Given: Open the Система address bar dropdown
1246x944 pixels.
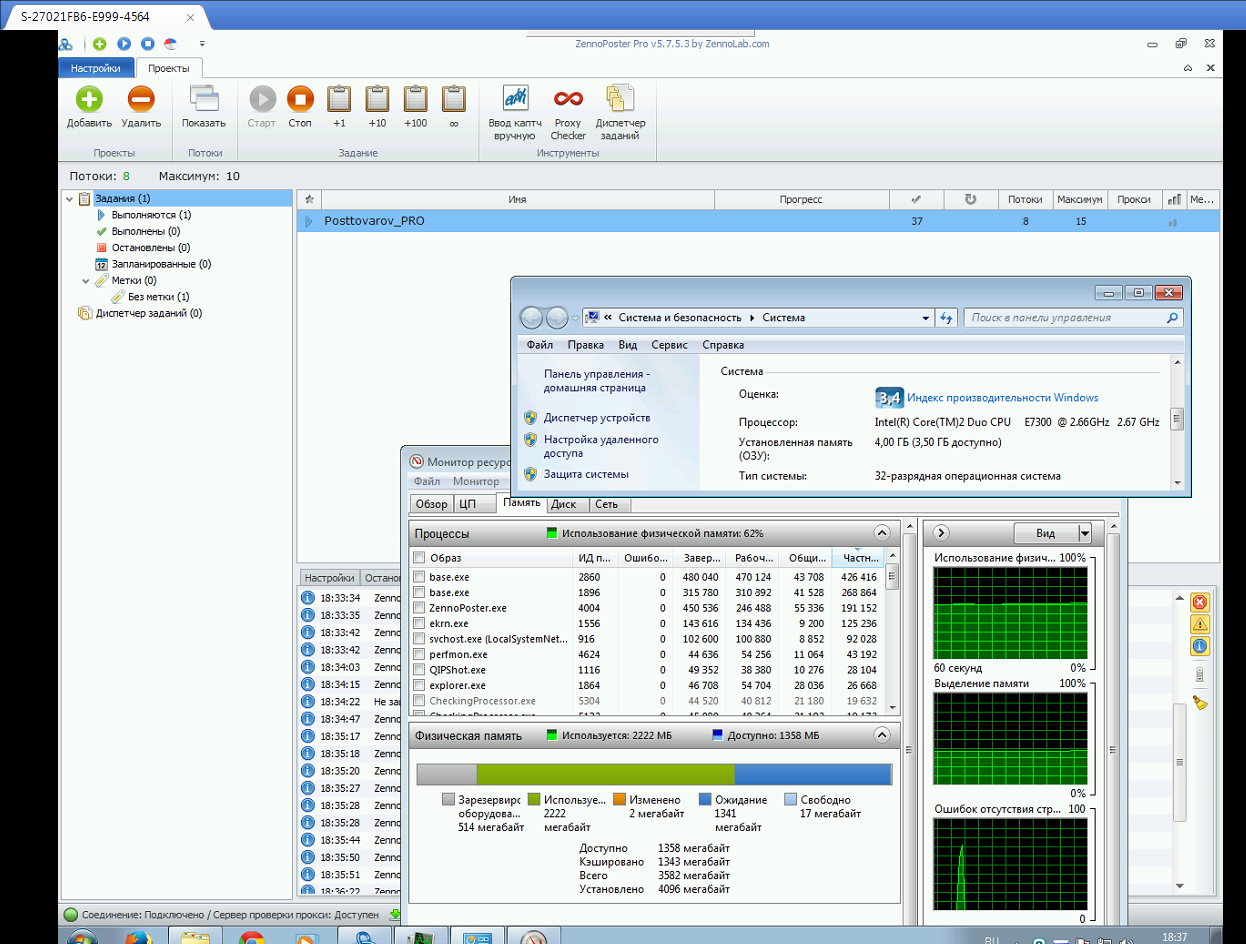Looking at the screenshot, I should point(926,318).
